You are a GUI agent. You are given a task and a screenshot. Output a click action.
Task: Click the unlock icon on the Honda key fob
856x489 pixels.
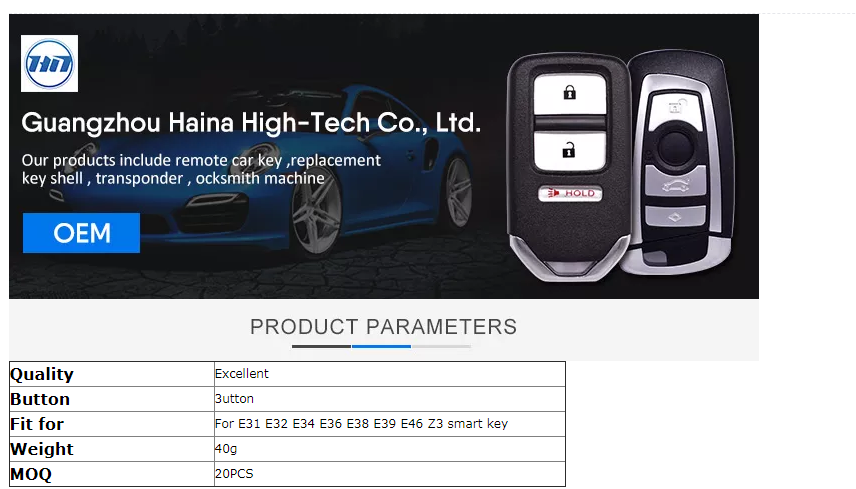(x=569, y=150)
